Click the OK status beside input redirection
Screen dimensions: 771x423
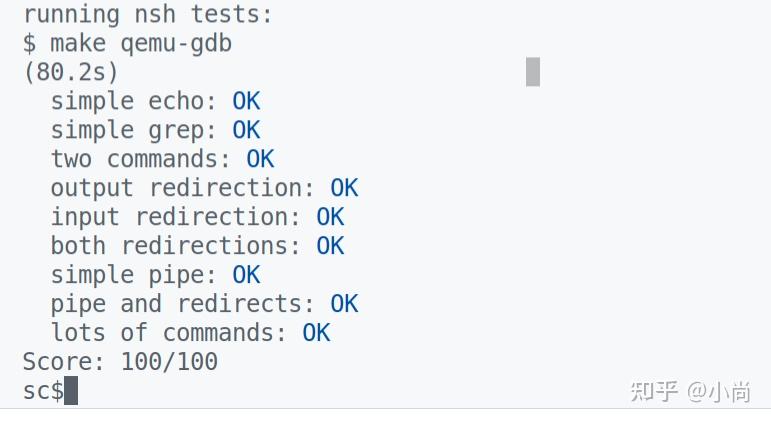tap(330, 218)
